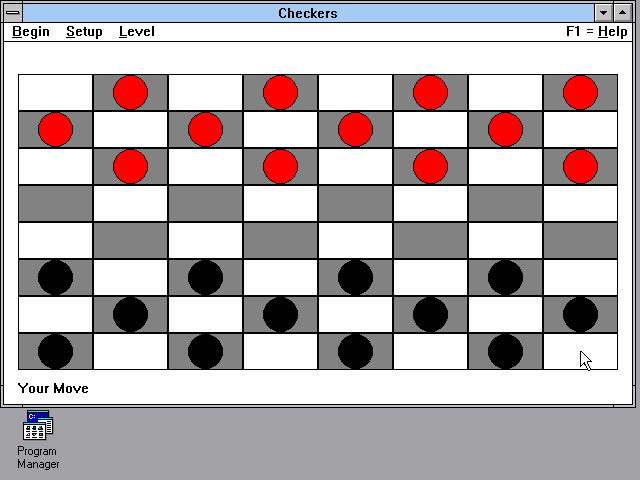640x480 pixels.
Task: Open the Checkers window control menu box
Action: tap(12, 13)
